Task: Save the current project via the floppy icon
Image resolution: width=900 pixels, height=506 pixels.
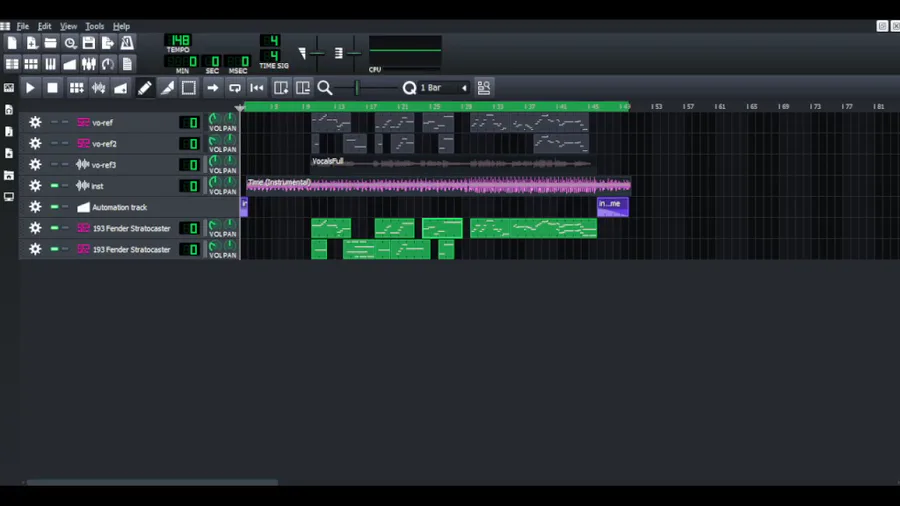Action: [89, 43]
